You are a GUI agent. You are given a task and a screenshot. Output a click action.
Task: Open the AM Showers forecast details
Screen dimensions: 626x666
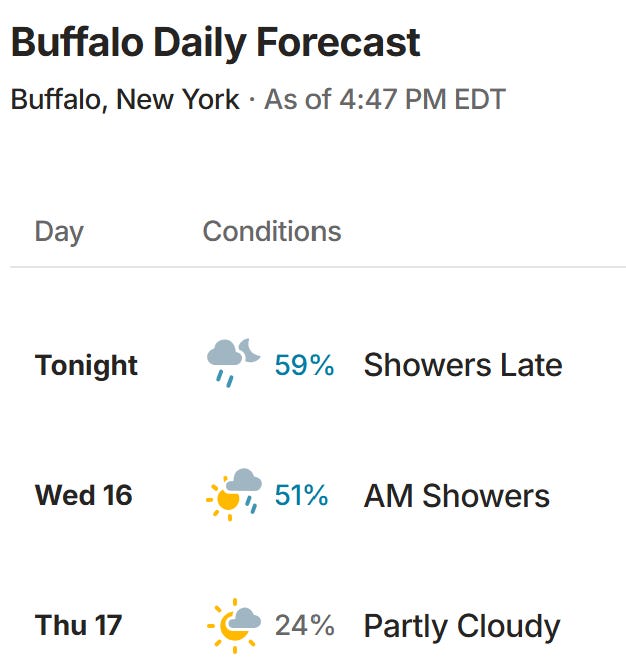(x=457, y=496)
